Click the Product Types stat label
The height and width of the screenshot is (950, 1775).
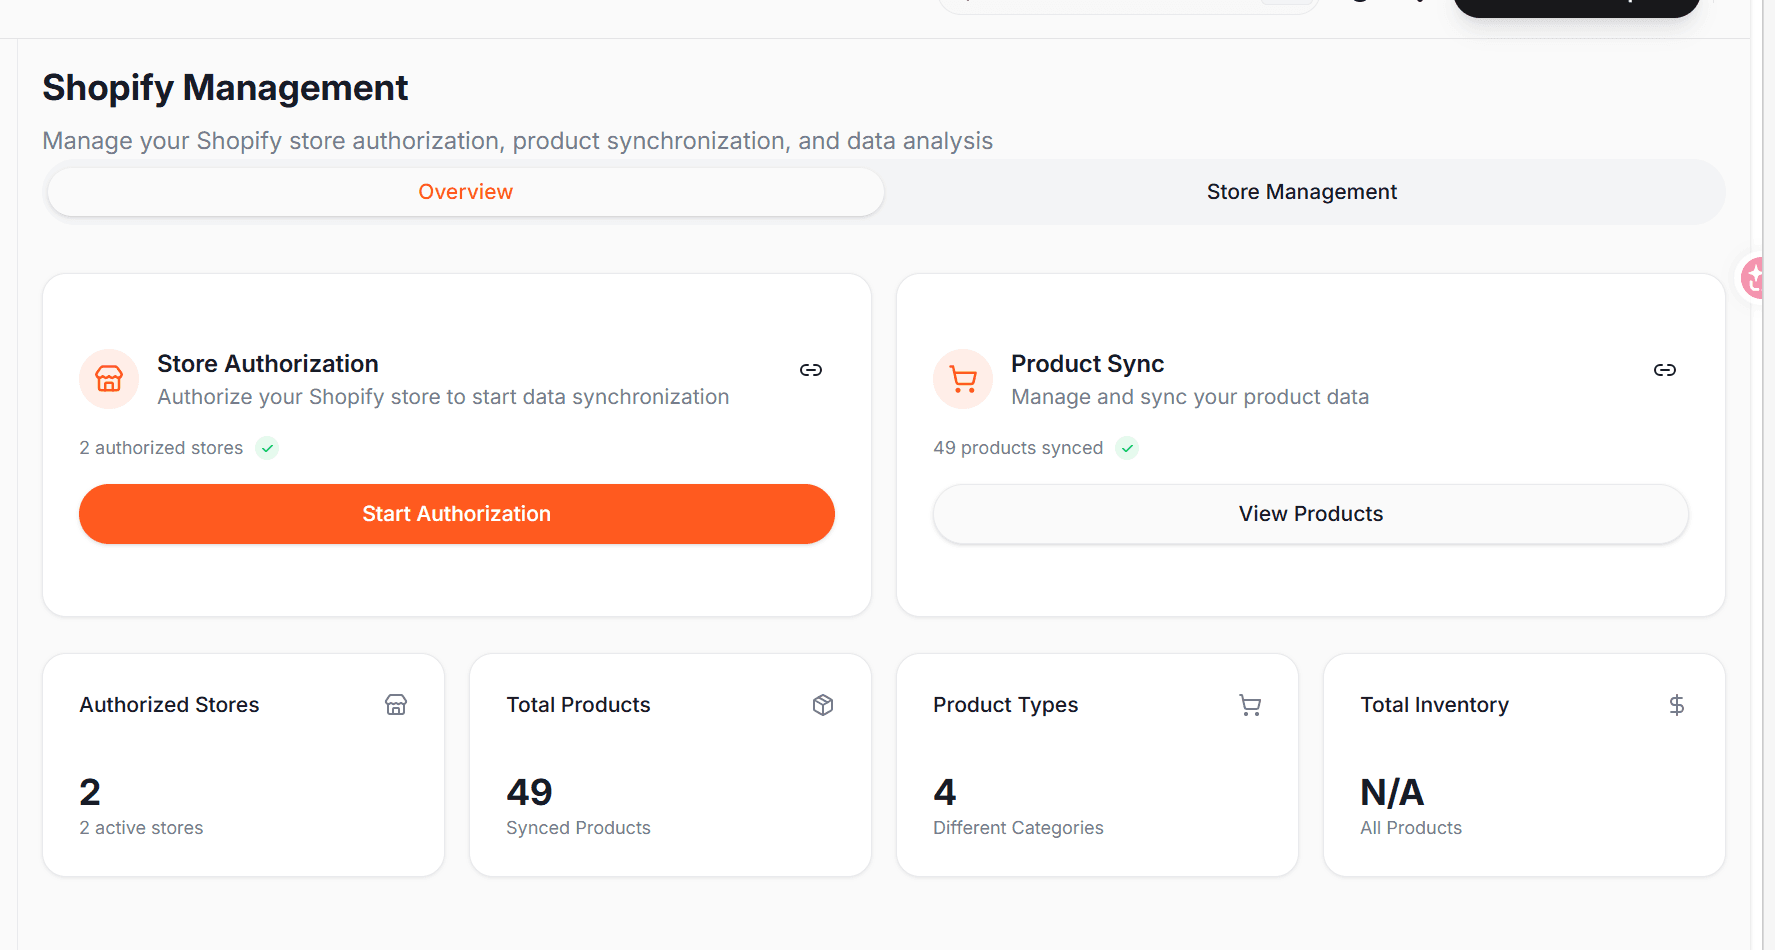(1005, 705)
